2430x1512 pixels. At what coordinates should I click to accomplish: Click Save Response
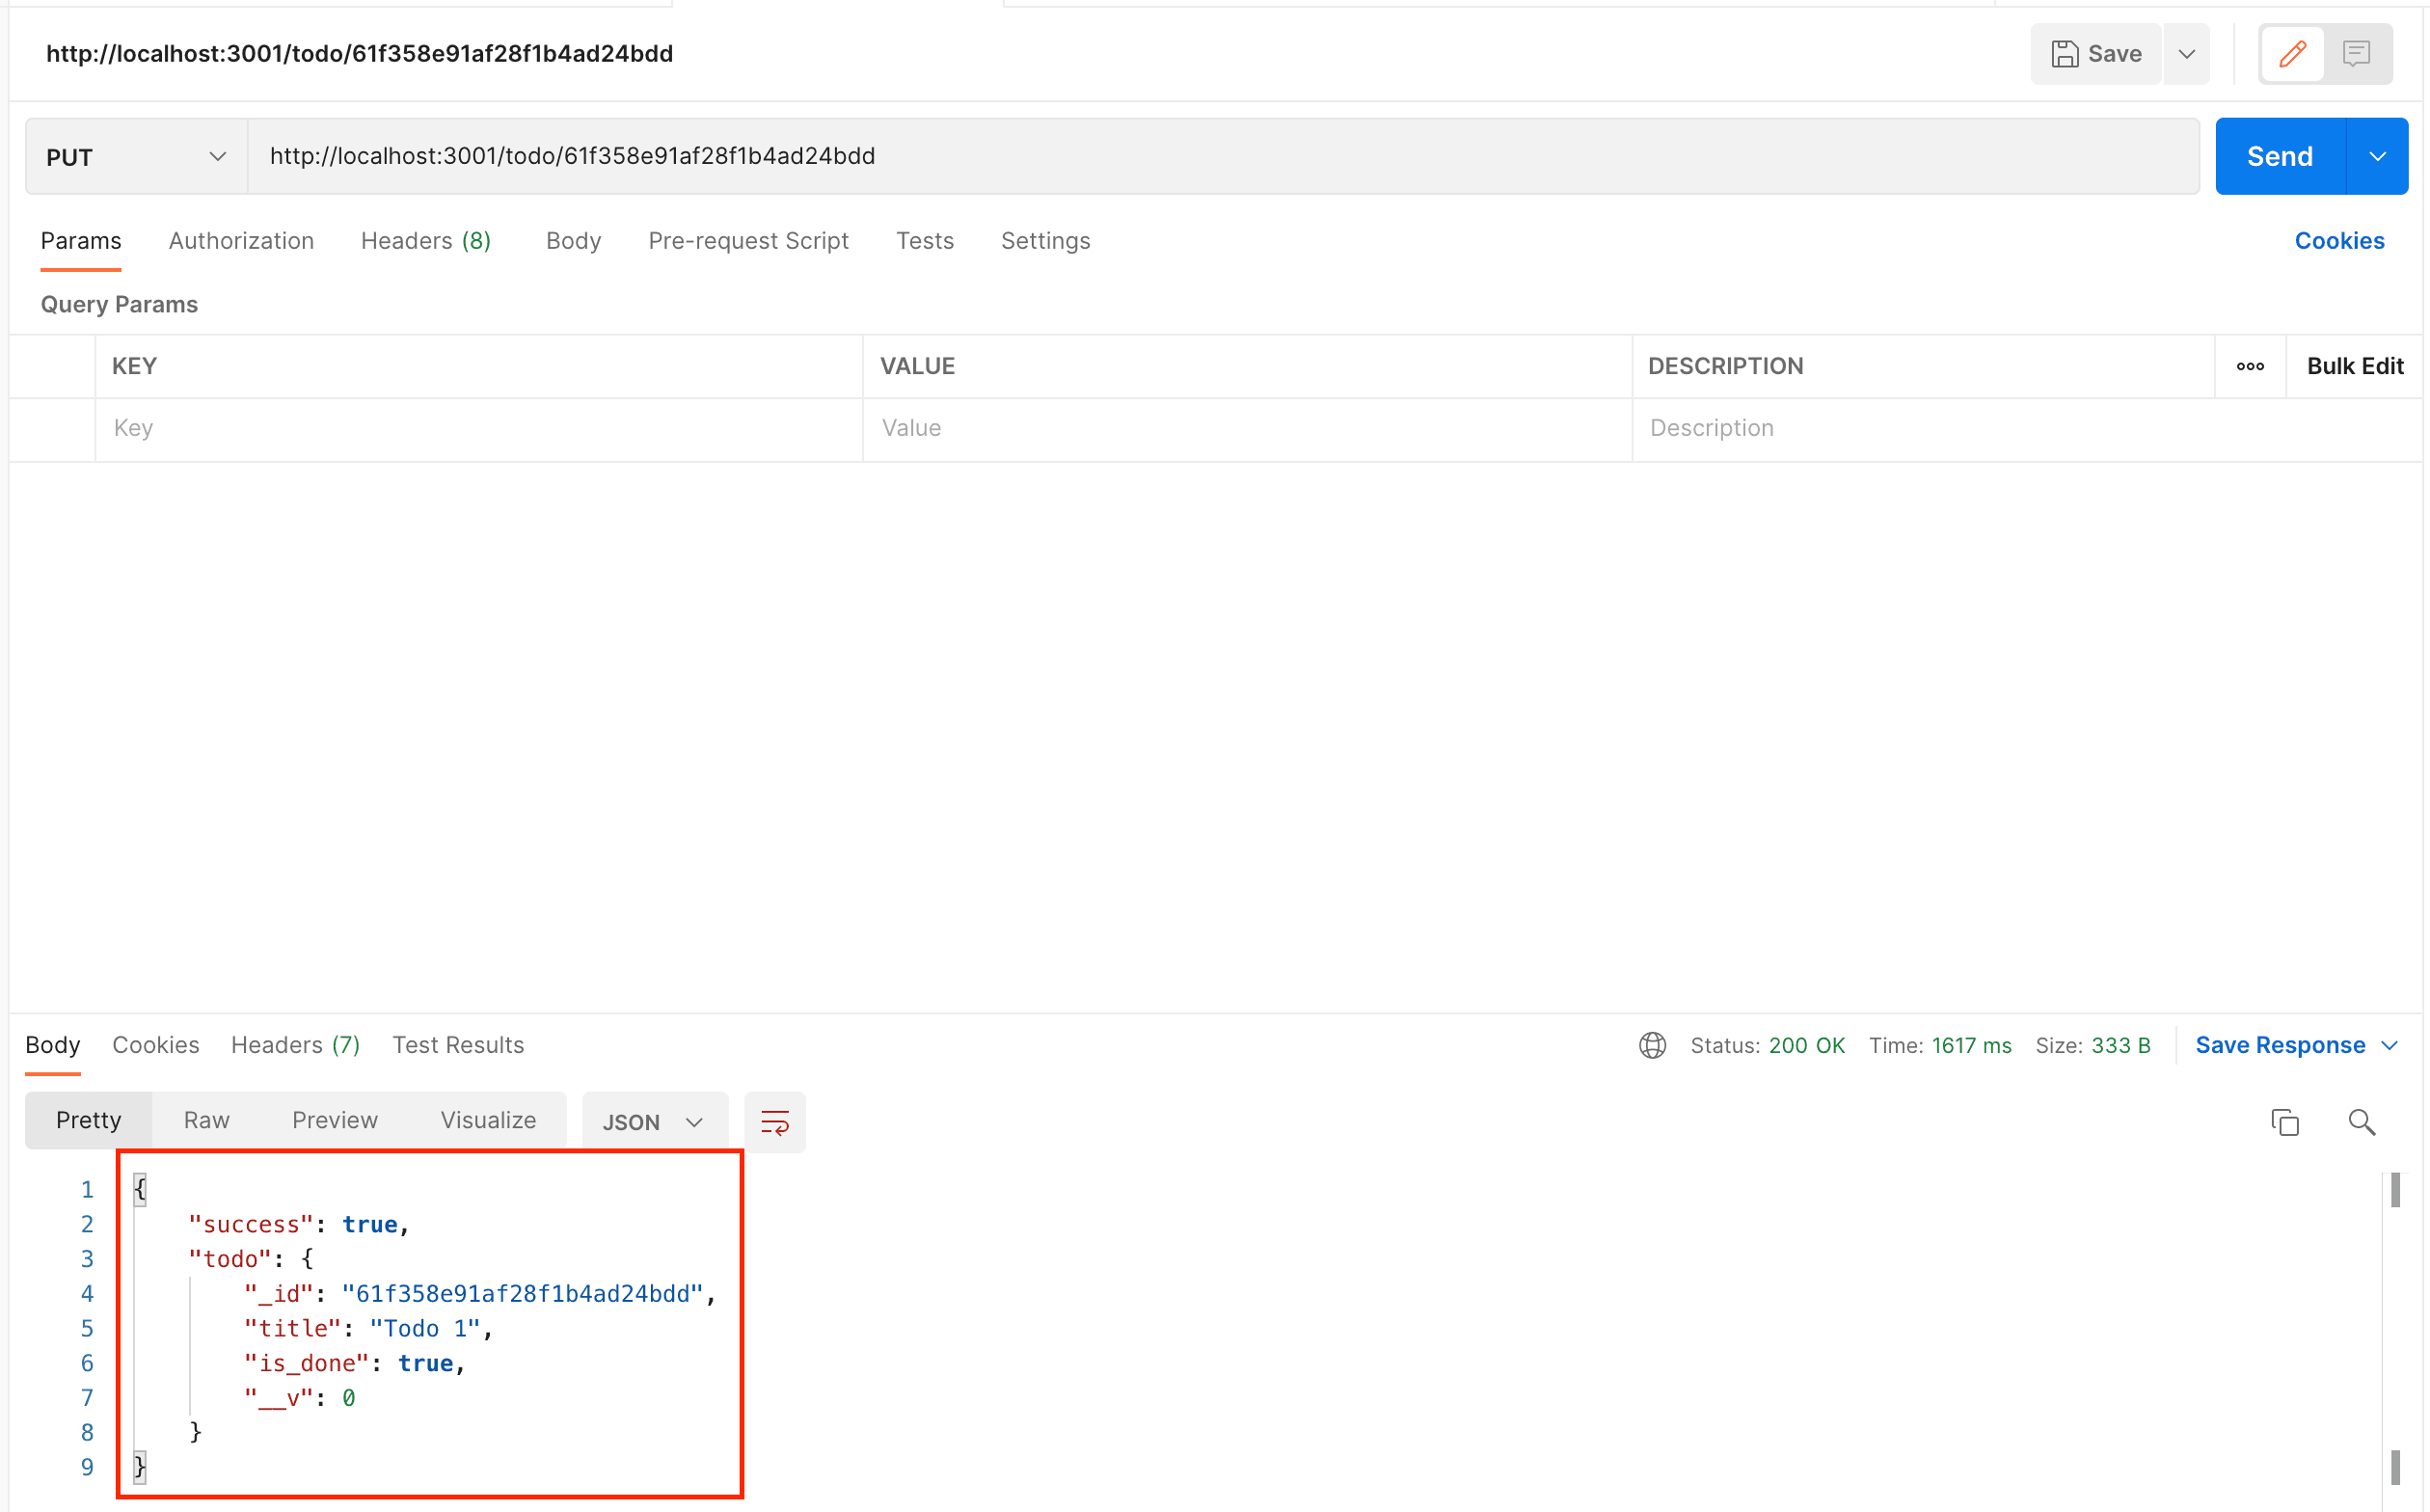(x=2280, y=1045)
